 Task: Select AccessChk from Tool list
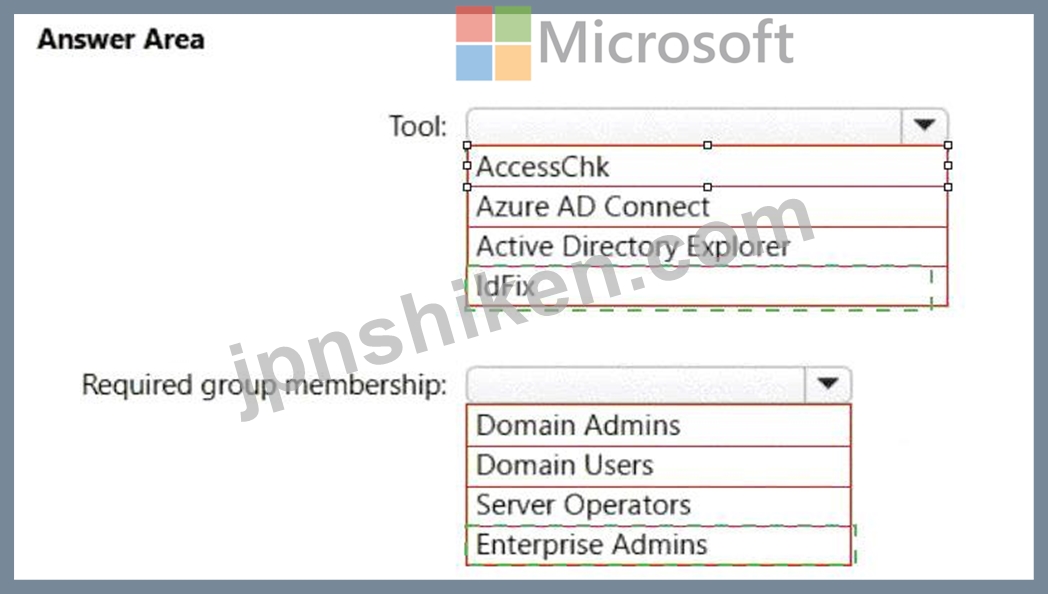click(x=707, y=166)
